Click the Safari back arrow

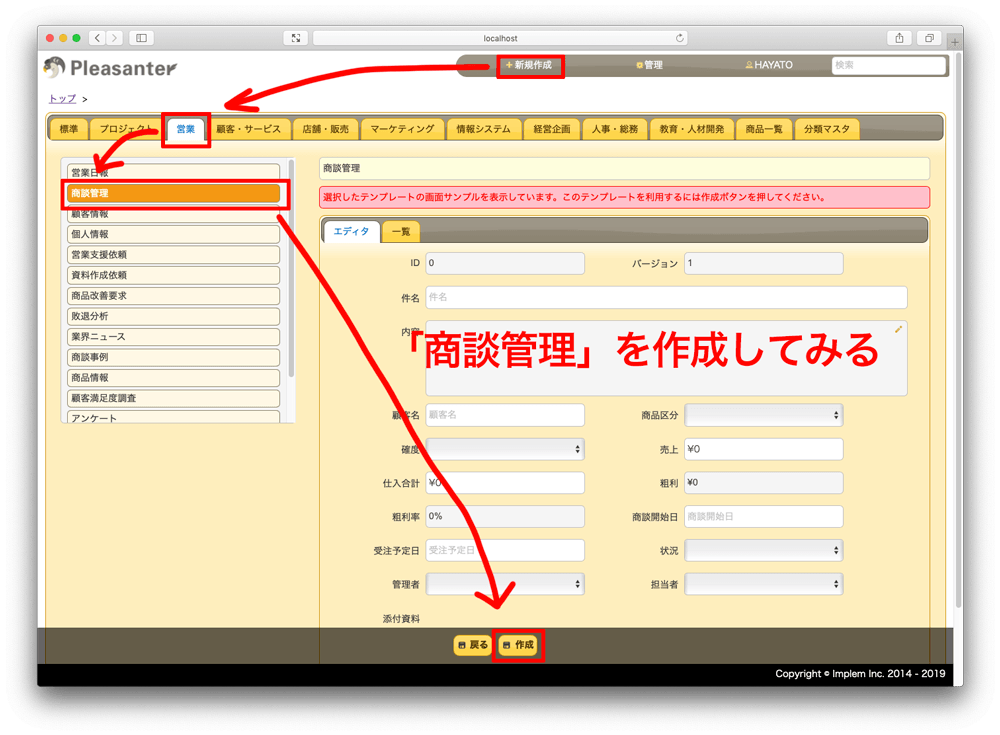(97, 38)
